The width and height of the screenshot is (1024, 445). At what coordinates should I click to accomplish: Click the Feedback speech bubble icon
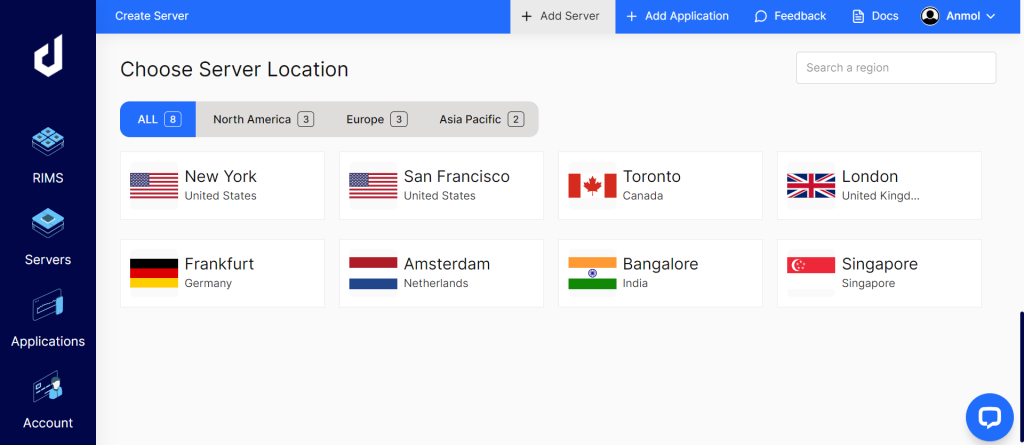(761, 16)
